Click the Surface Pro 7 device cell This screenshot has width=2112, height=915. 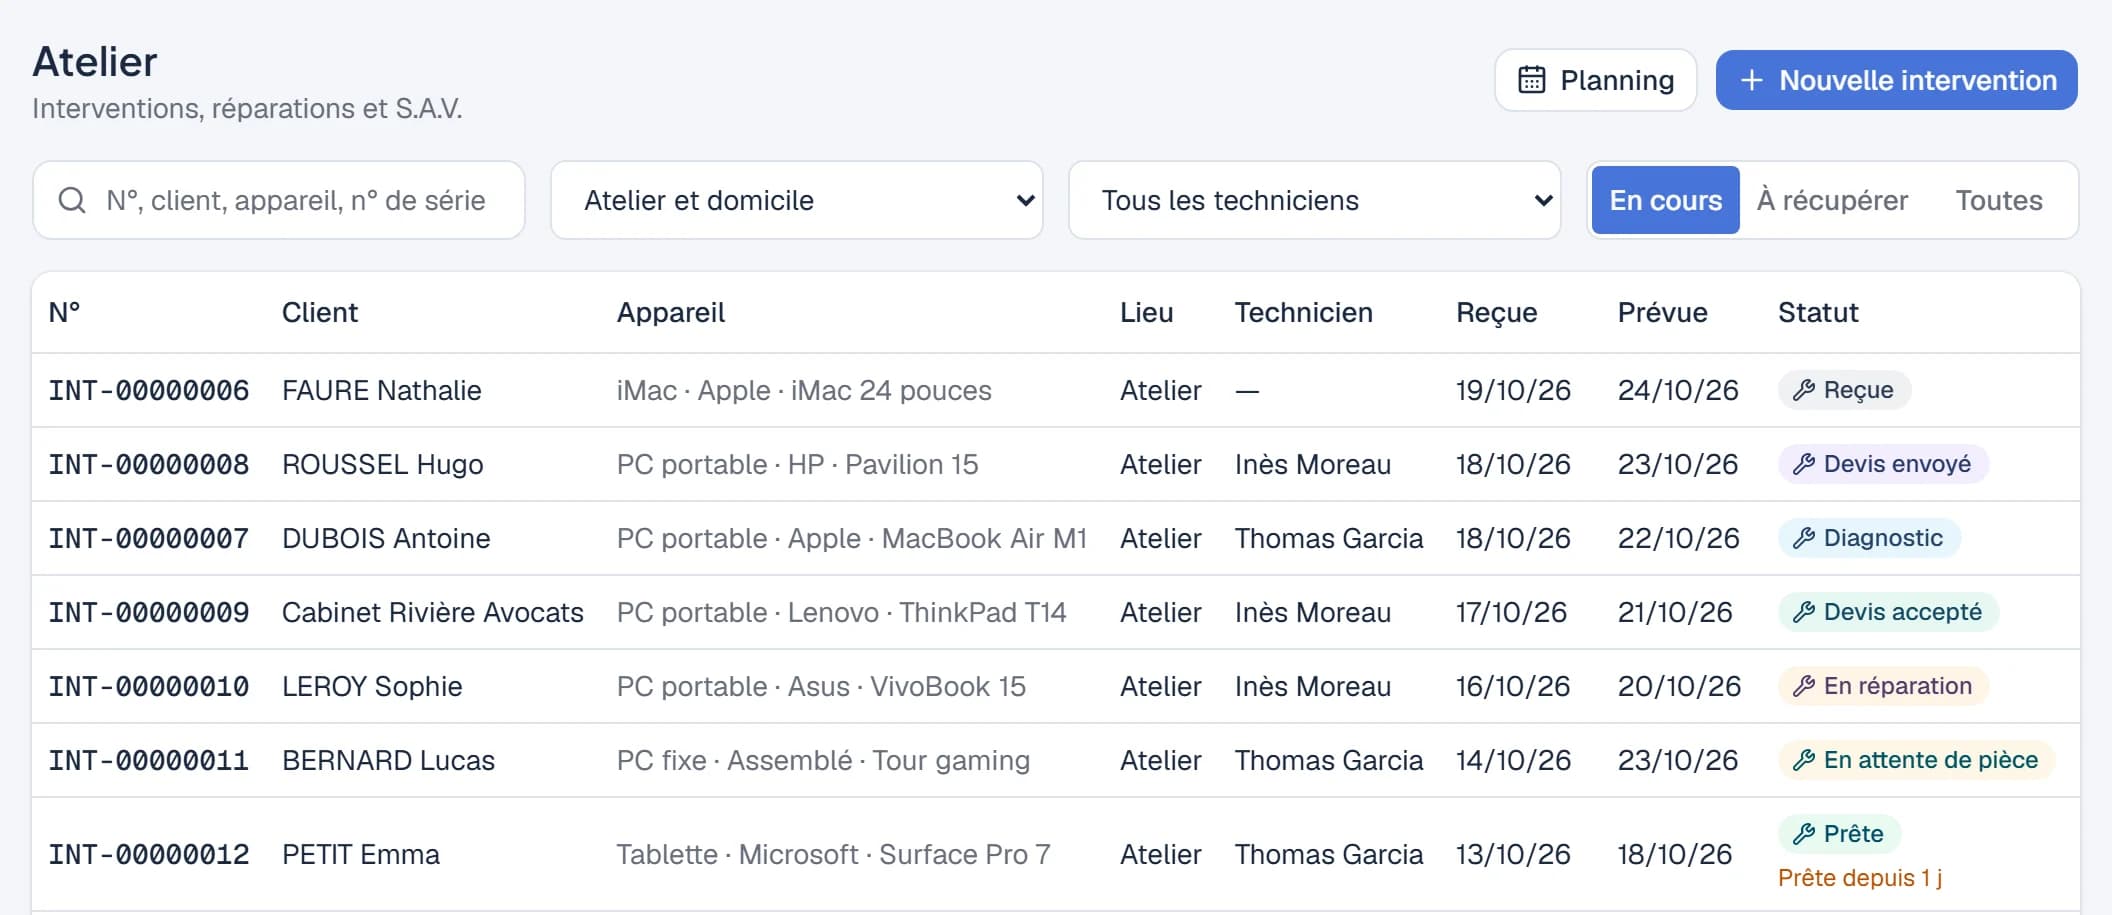(833, 854)
